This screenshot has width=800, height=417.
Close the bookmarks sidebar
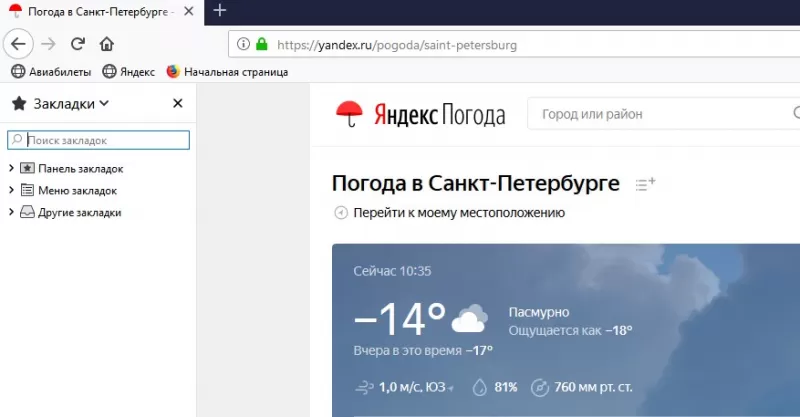coord(178,104)
